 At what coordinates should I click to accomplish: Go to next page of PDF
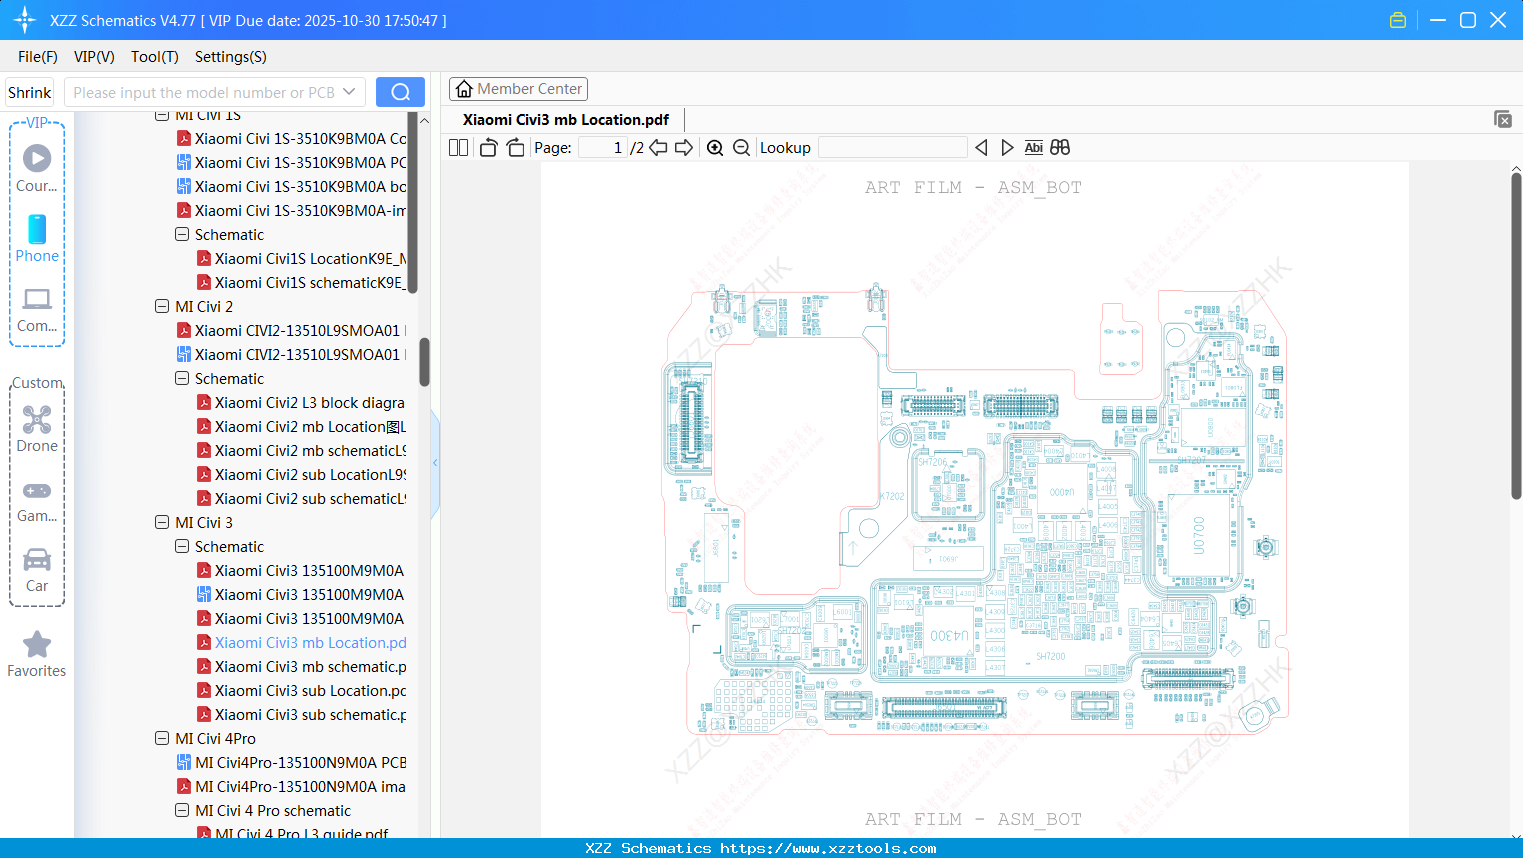[x=684, y=147]
